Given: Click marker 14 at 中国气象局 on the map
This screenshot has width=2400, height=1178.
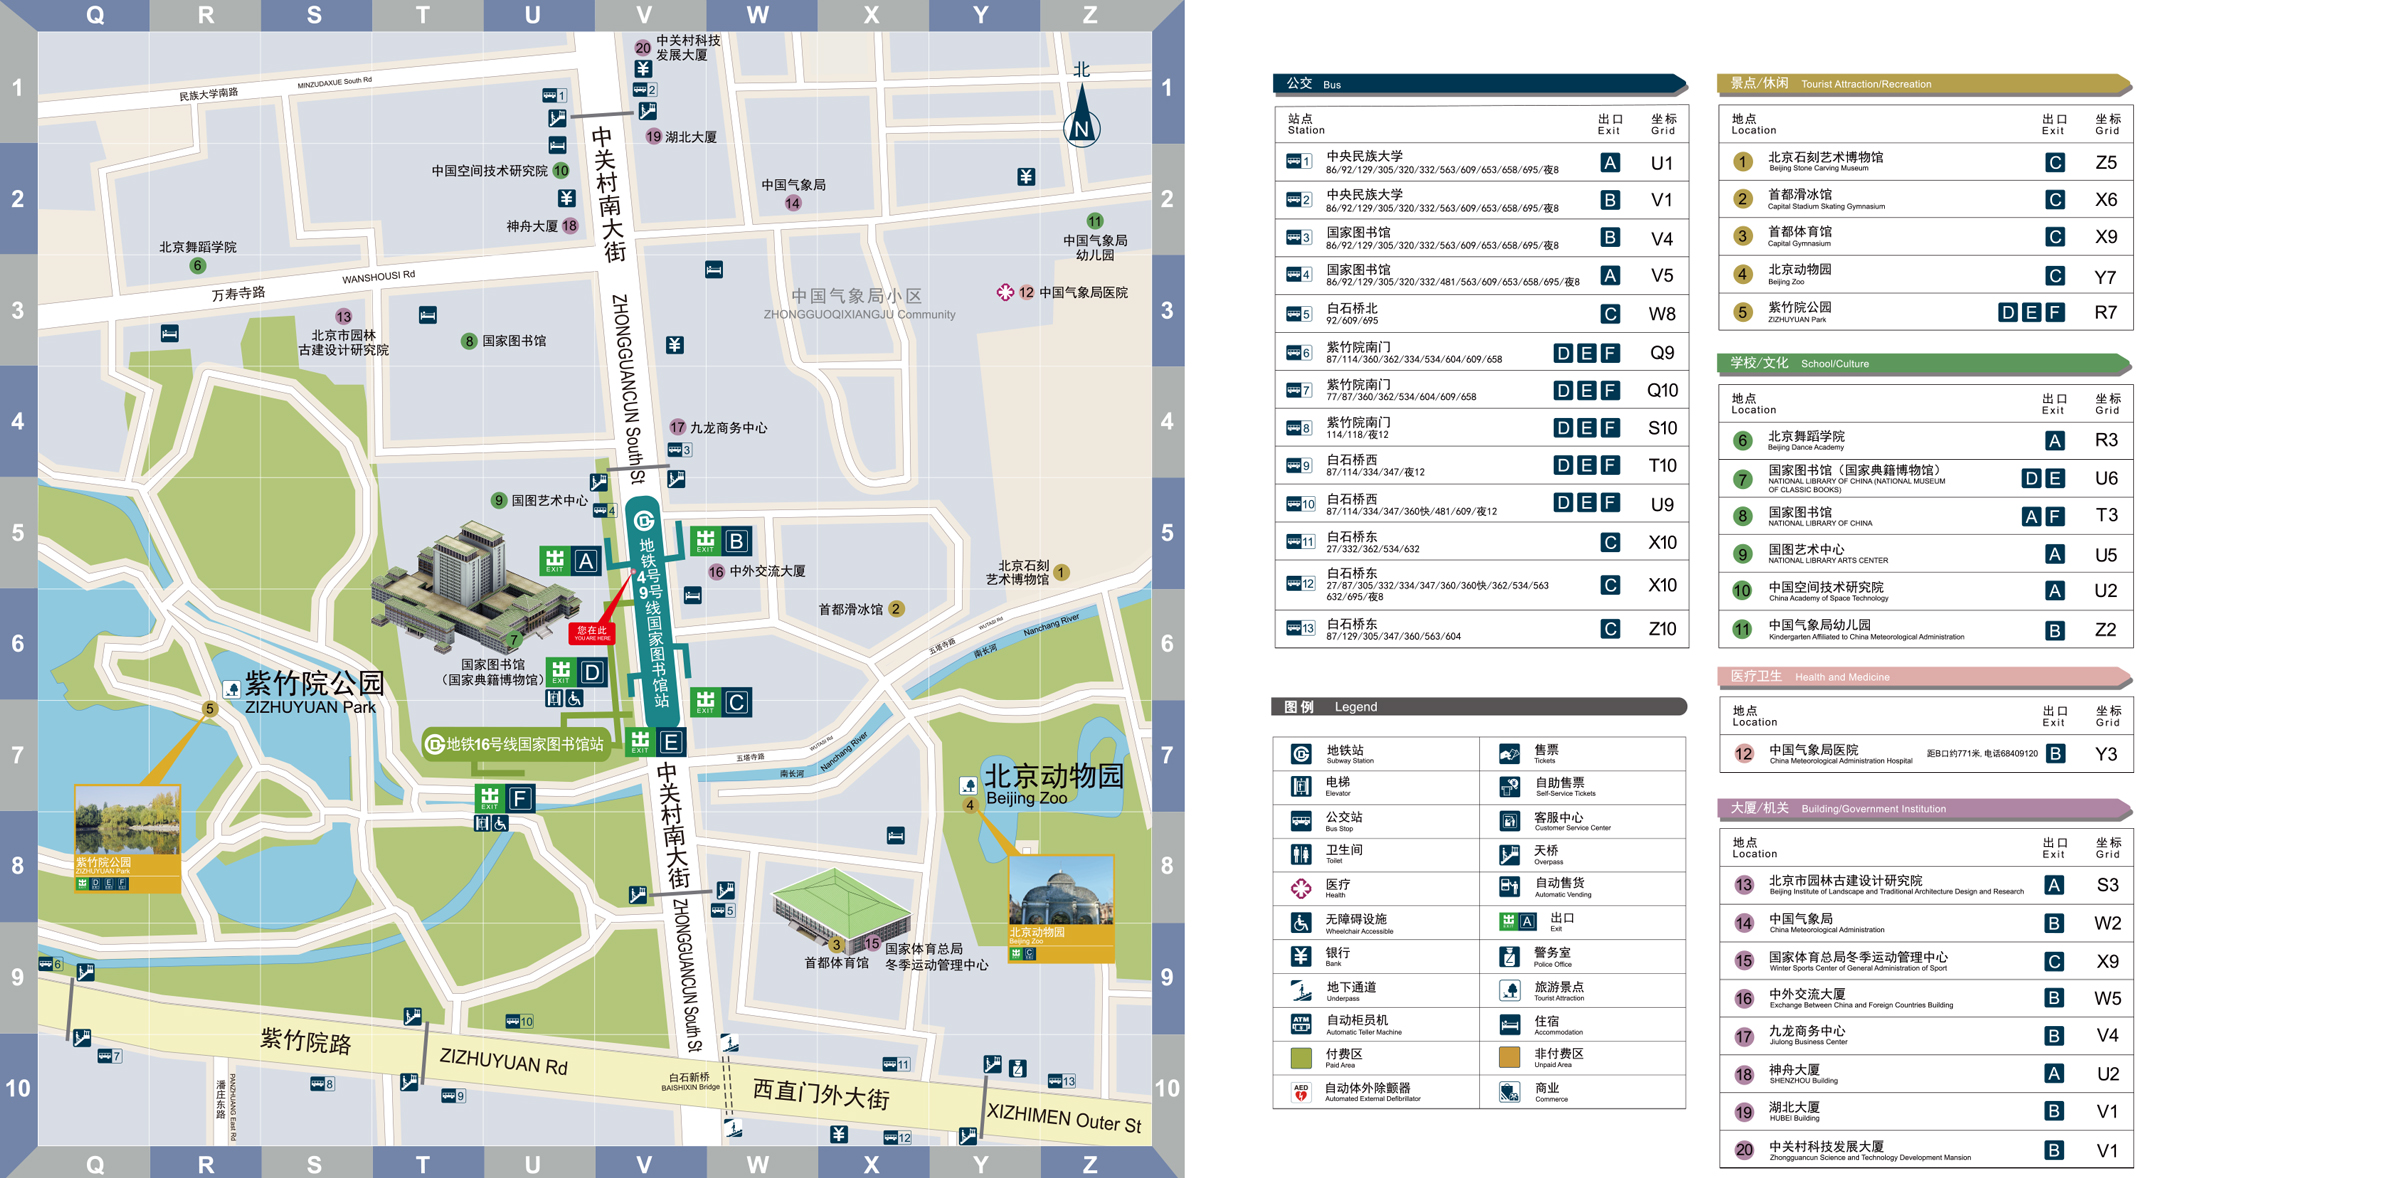Looking at the screenshot, I should [793, 203].
